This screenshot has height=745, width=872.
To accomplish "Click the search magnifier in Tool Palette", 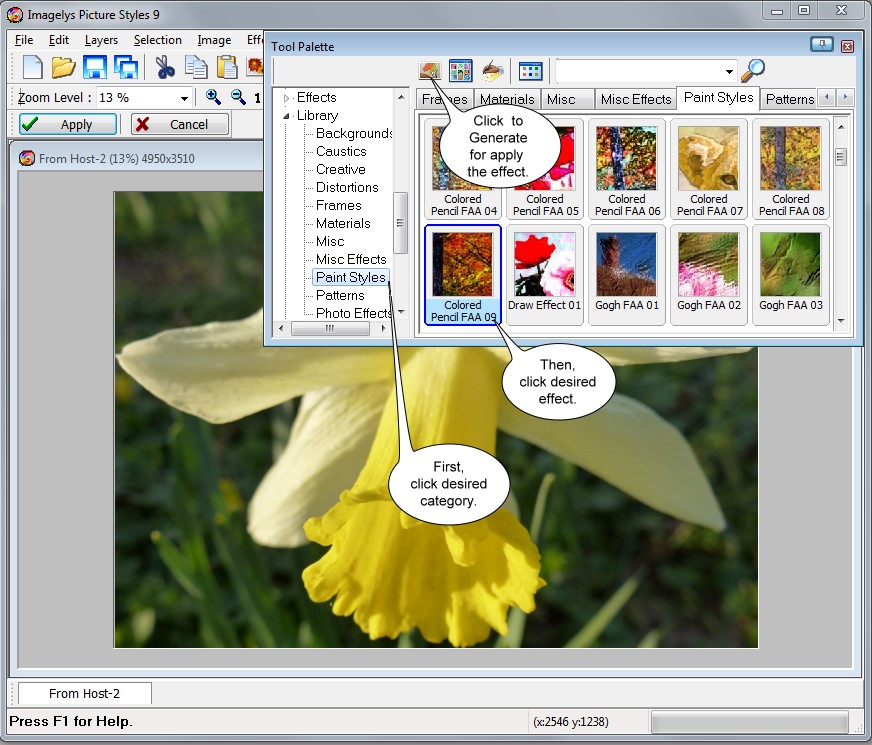I will point(752,71).
